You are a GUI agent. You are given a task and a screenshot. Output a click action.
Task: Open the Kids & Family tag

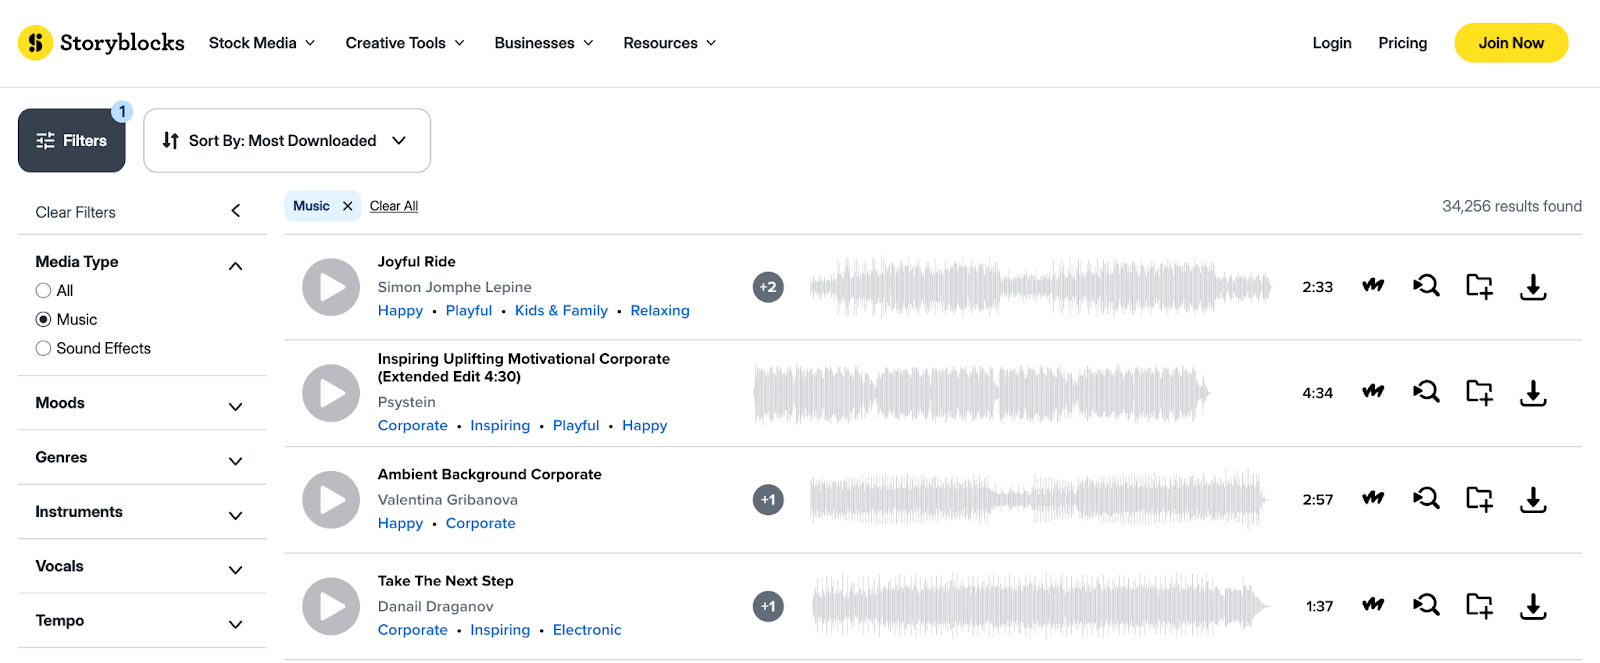pyautogui.click(x=561, y=311)
